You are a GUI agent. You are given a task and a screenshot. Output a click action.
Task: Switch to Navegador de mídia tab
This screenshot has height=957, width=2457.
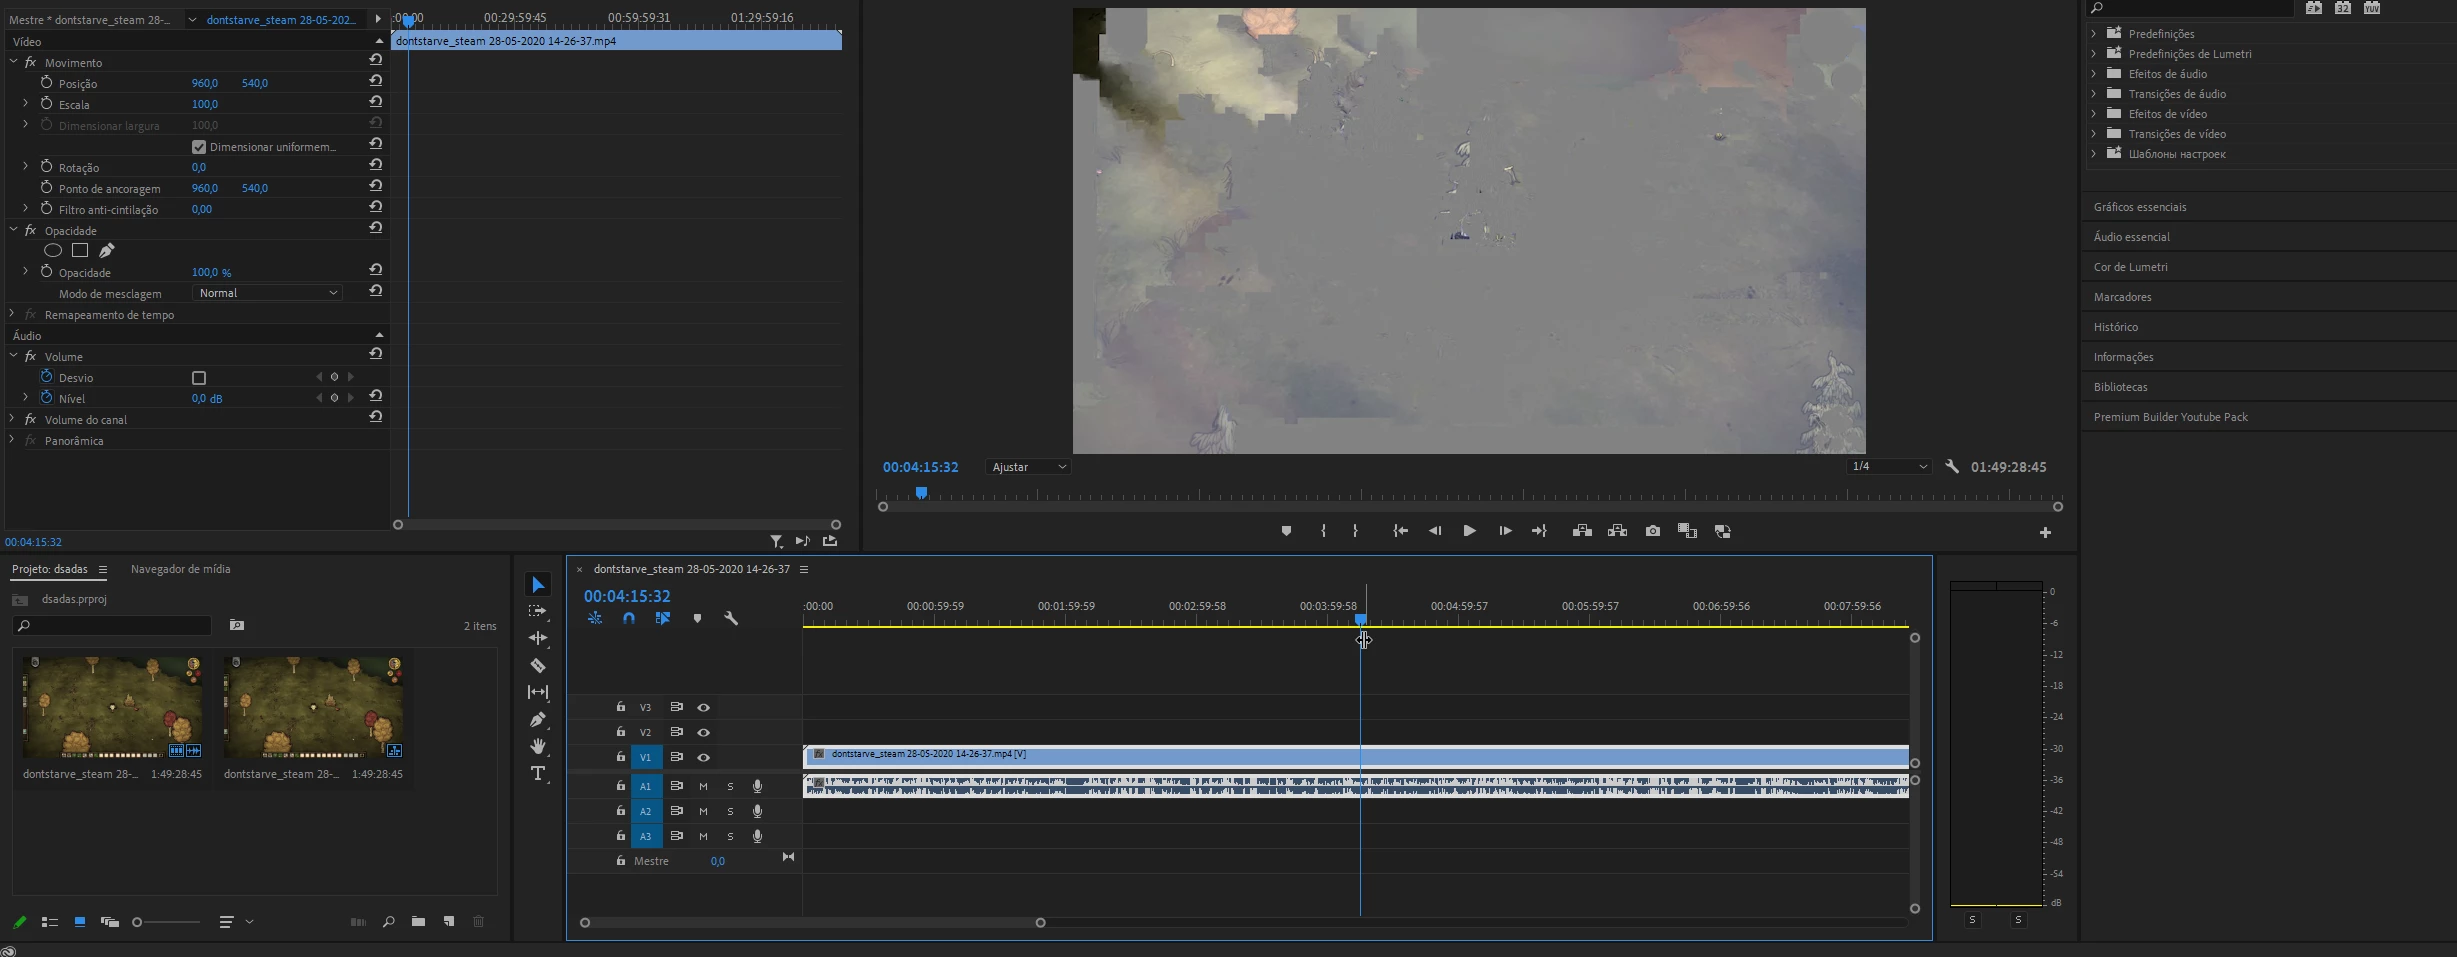click(x=180, y=569)
